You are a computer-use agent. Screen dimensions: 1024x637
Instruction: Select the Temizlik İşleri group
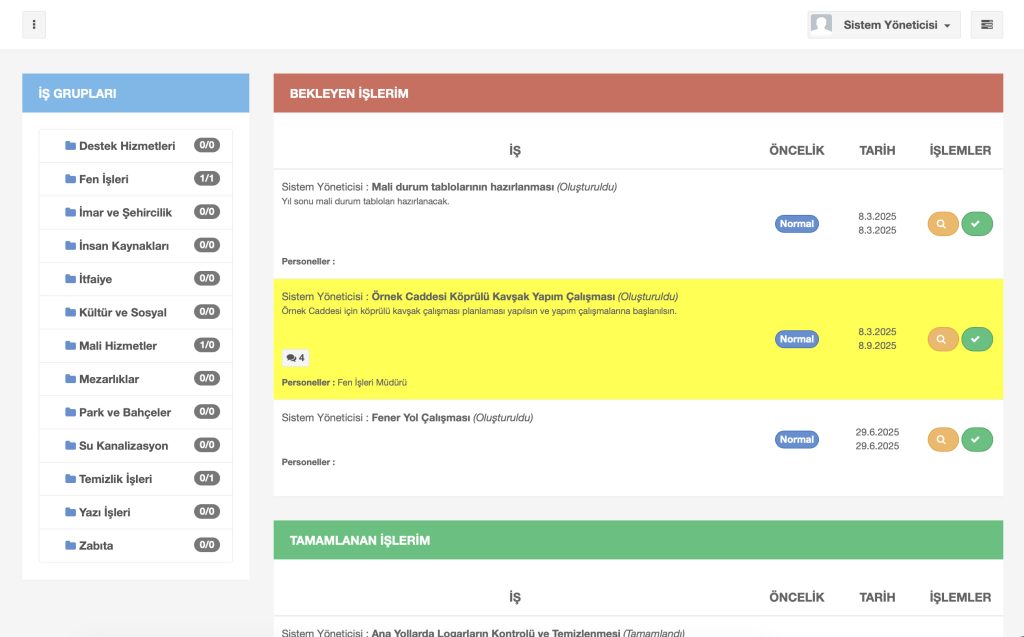tap(115, 479)
